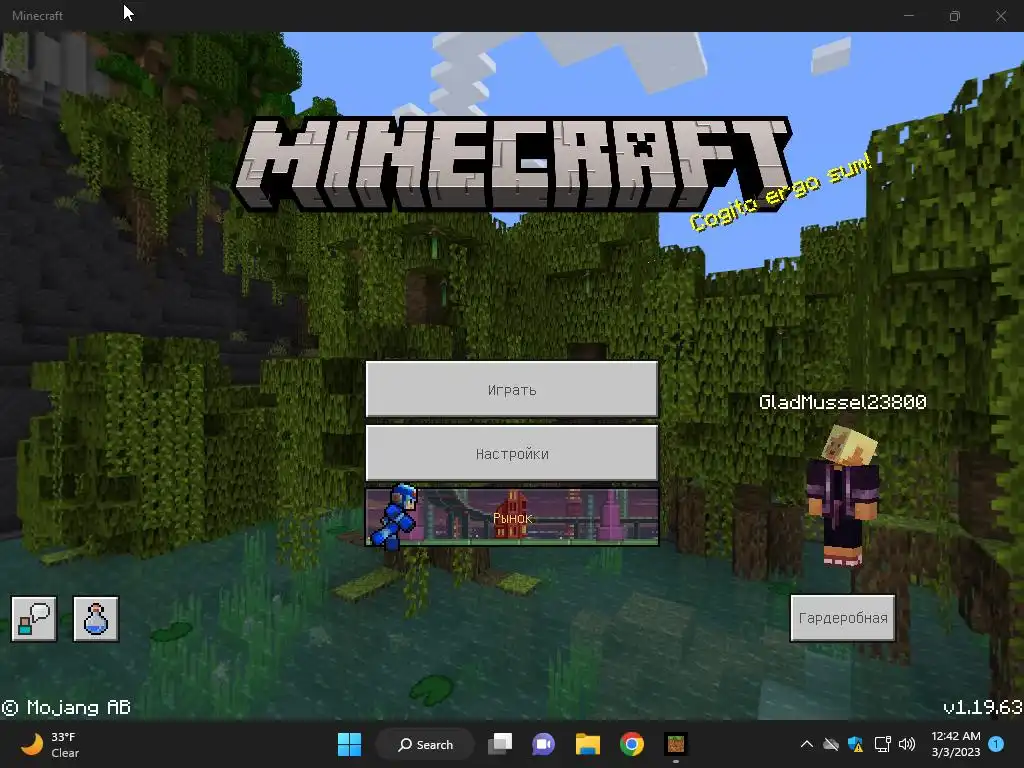The height and width of the screenshot is (768, 1024).
Task: Close the Minecraft window
Action: (1000, 16)
